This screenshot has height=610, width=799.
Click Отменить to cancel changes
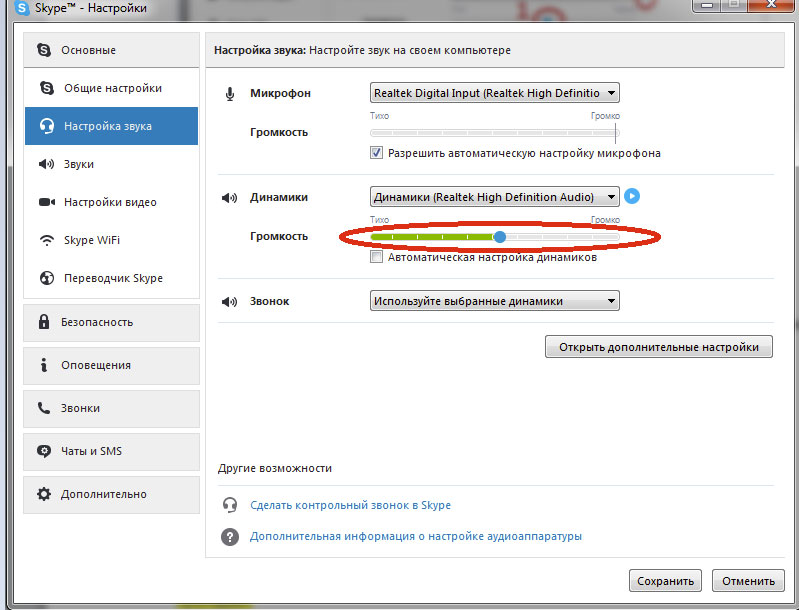(748, 580)
